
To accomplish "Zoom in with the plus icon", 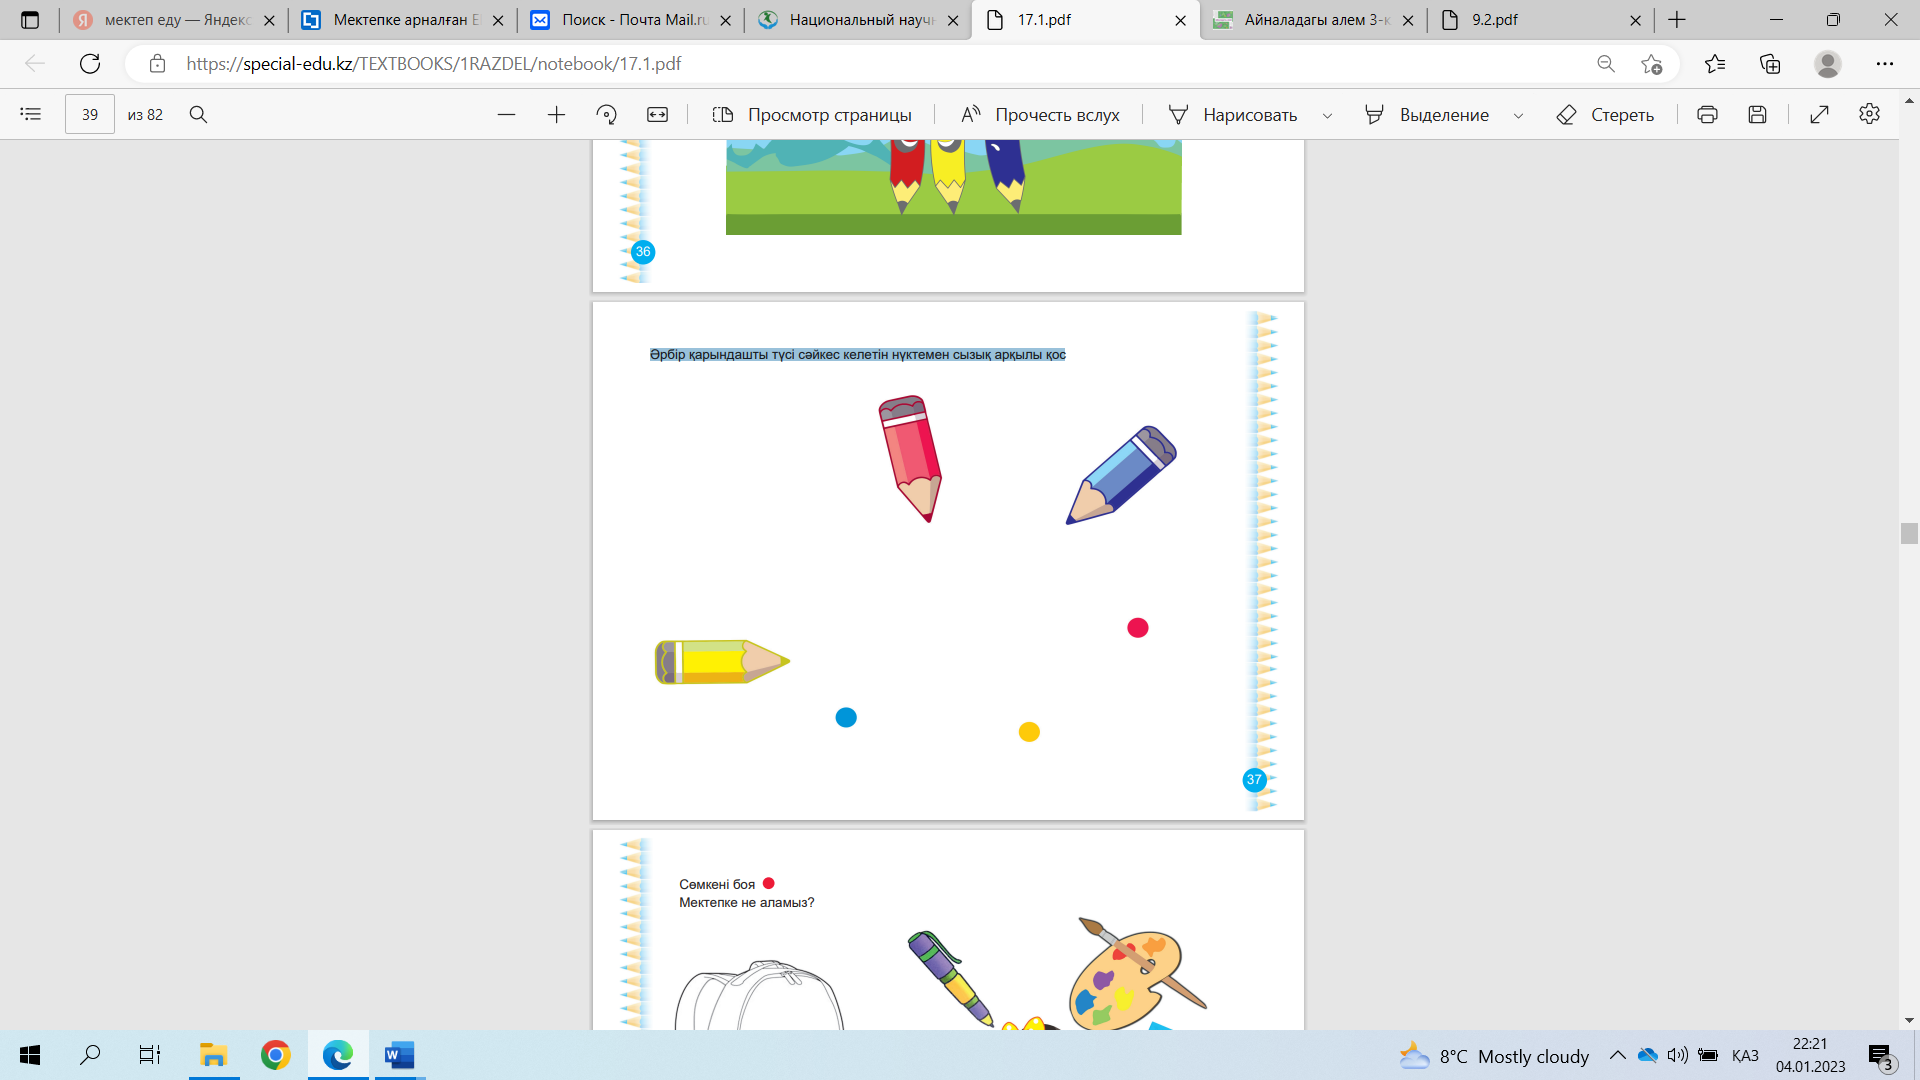I will 556,114.
